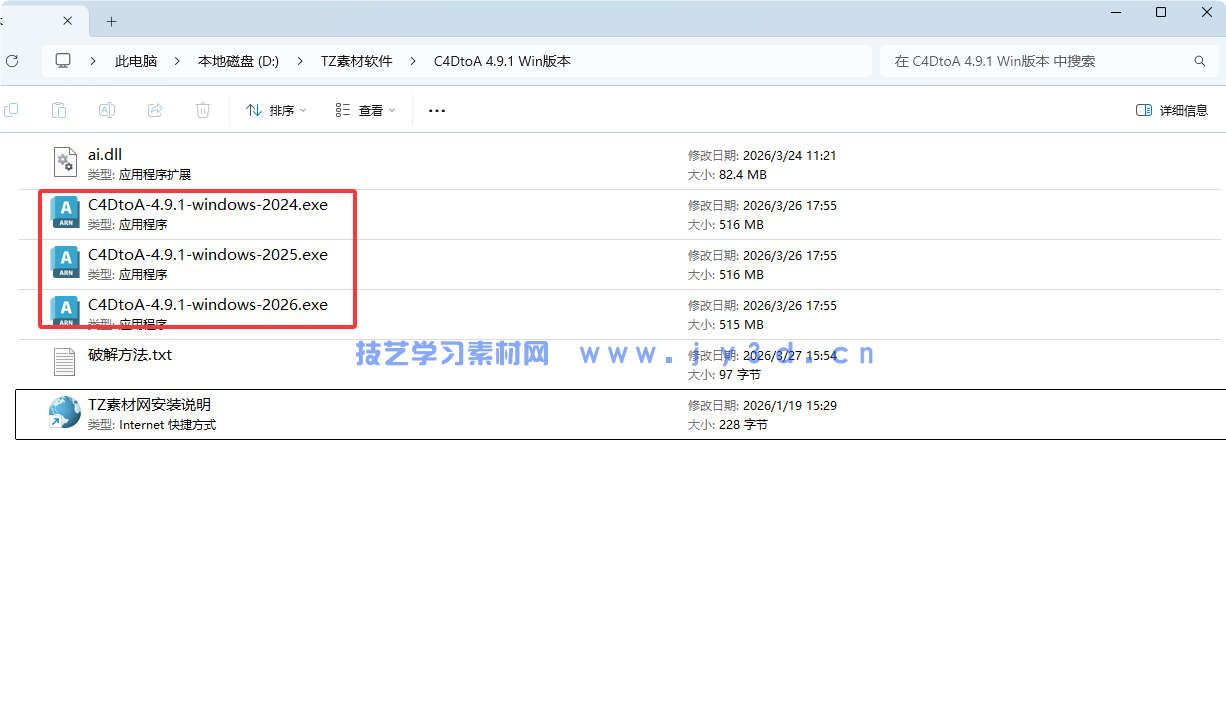Click the delete trash toolbar icon

(203, 110)
